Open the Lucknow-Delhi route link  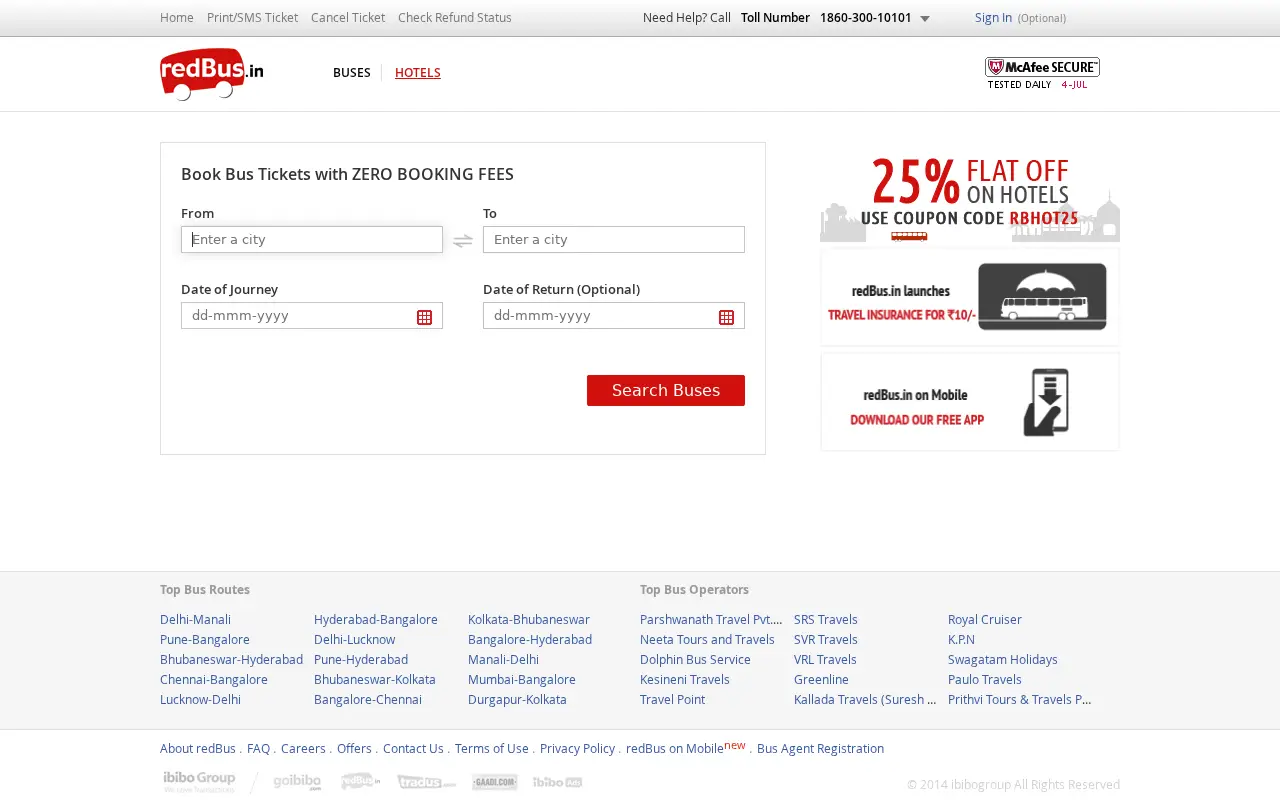coord(200,699)
